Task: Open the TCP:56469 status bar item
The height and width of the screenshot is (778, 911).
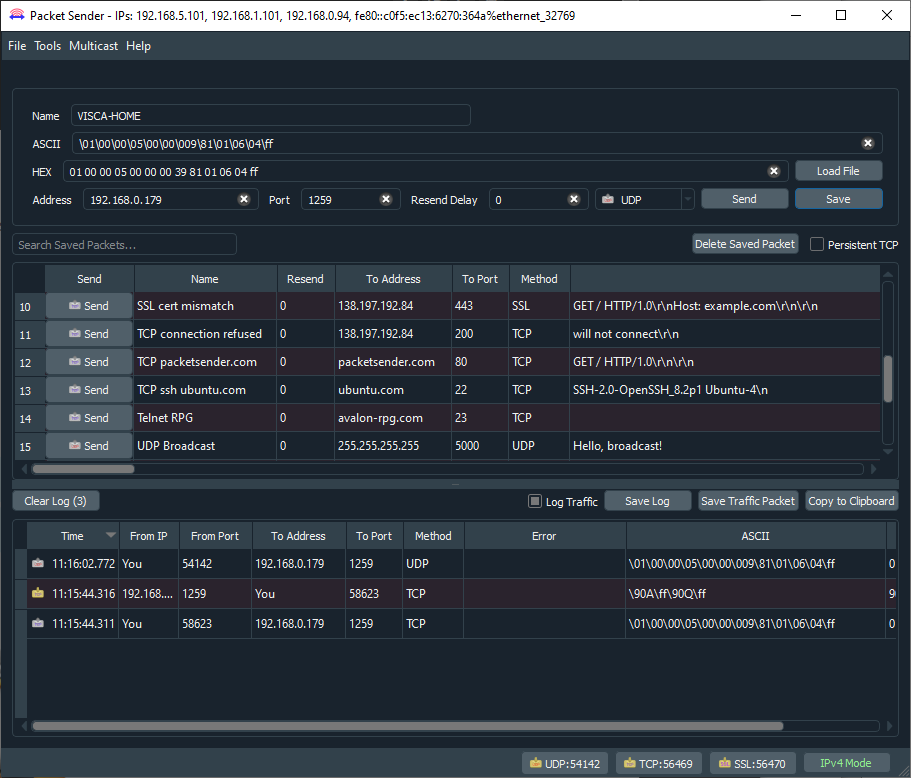Action: click(658, 762)
